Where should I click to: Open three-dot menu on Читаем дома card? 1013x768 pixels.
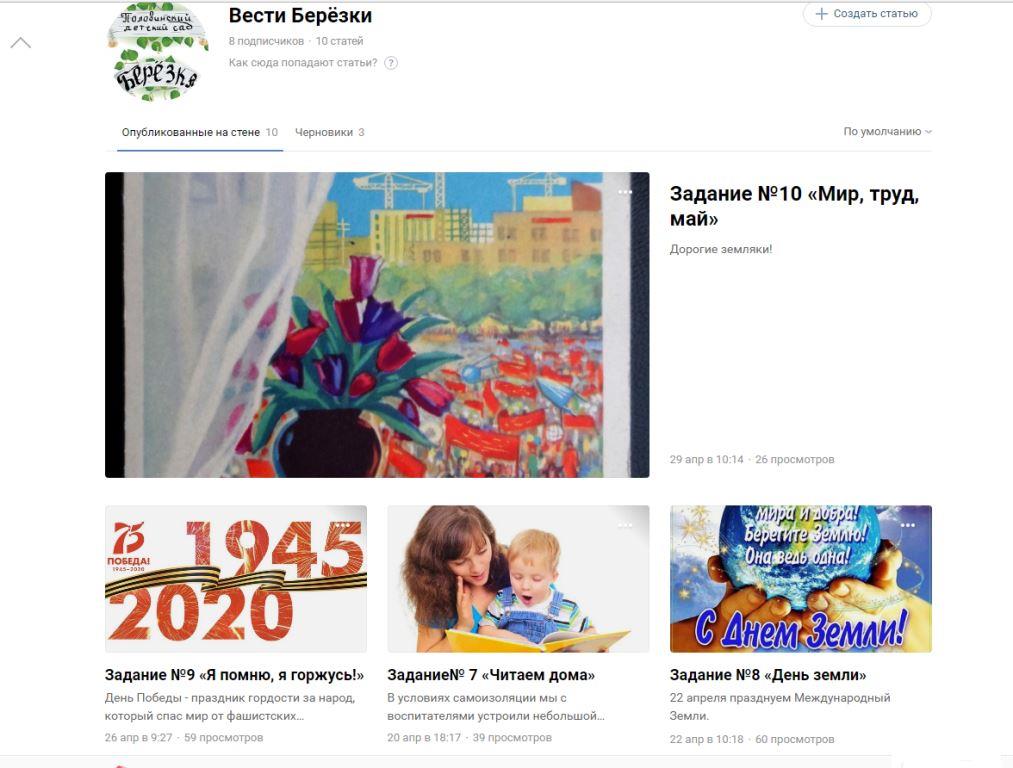point(625,525)
